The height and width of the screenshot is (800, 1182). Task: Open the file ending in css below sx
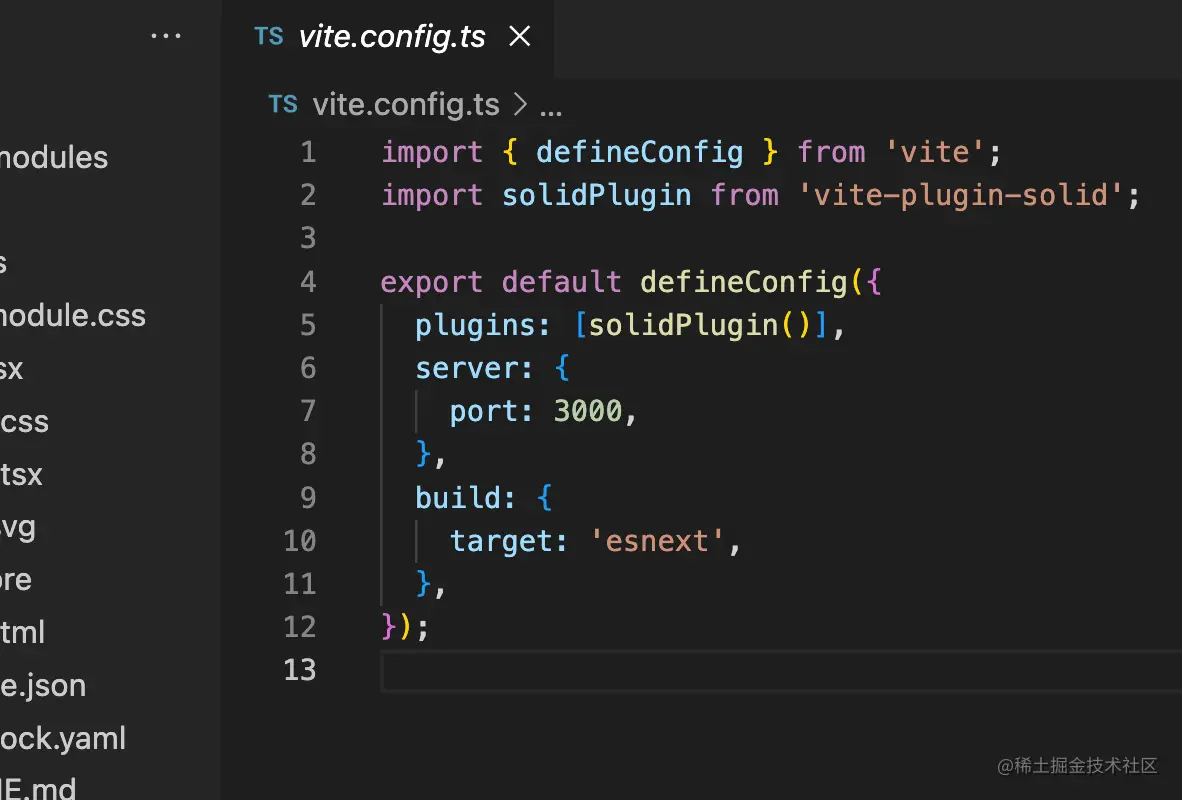point(24,421)
